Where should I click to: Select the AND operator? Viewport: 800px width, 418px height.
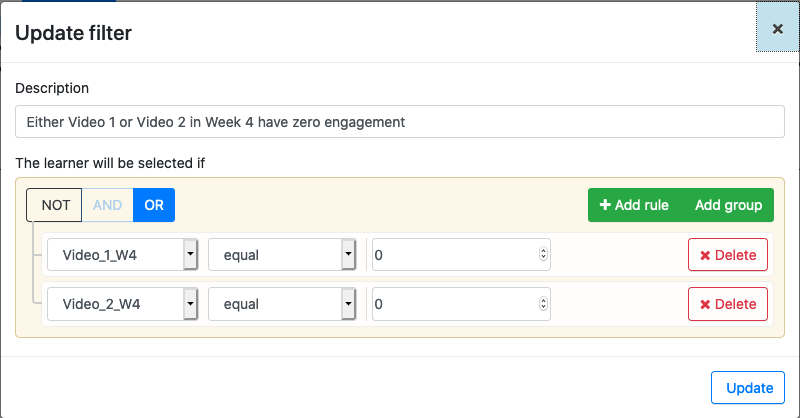tap(108, 205)
